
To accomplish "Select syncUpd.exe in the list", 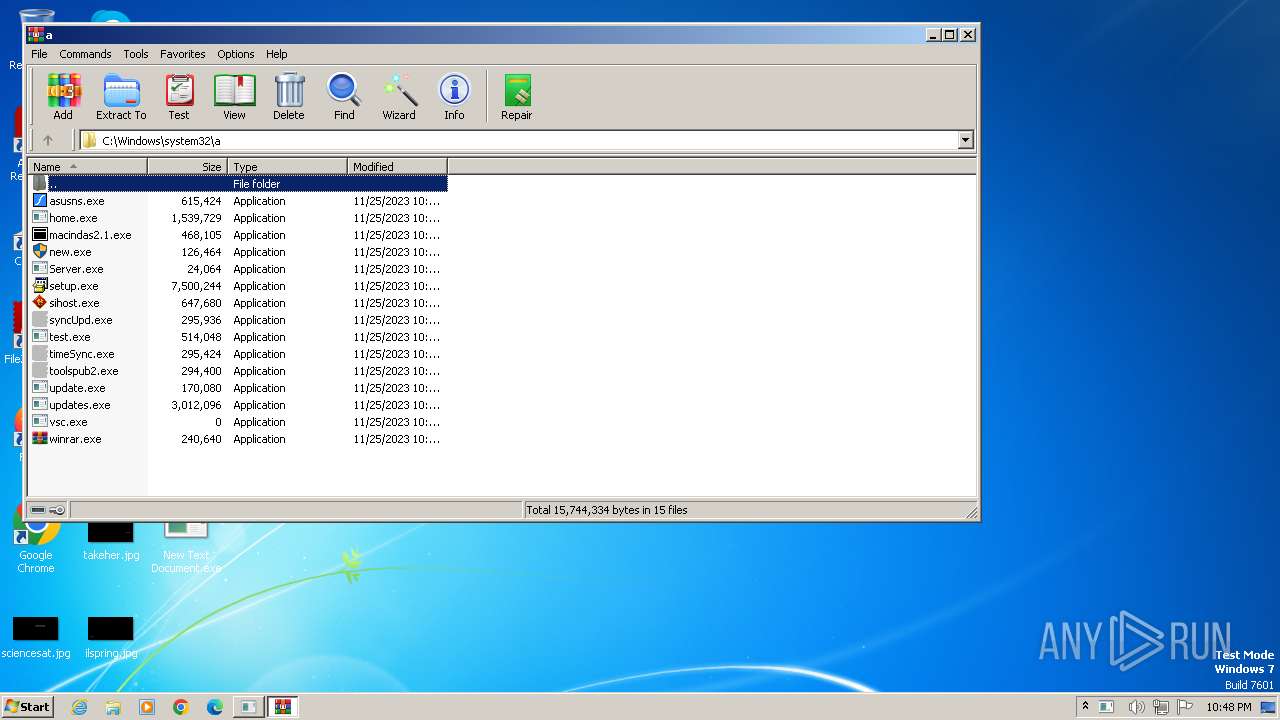I will click(80, 320).
